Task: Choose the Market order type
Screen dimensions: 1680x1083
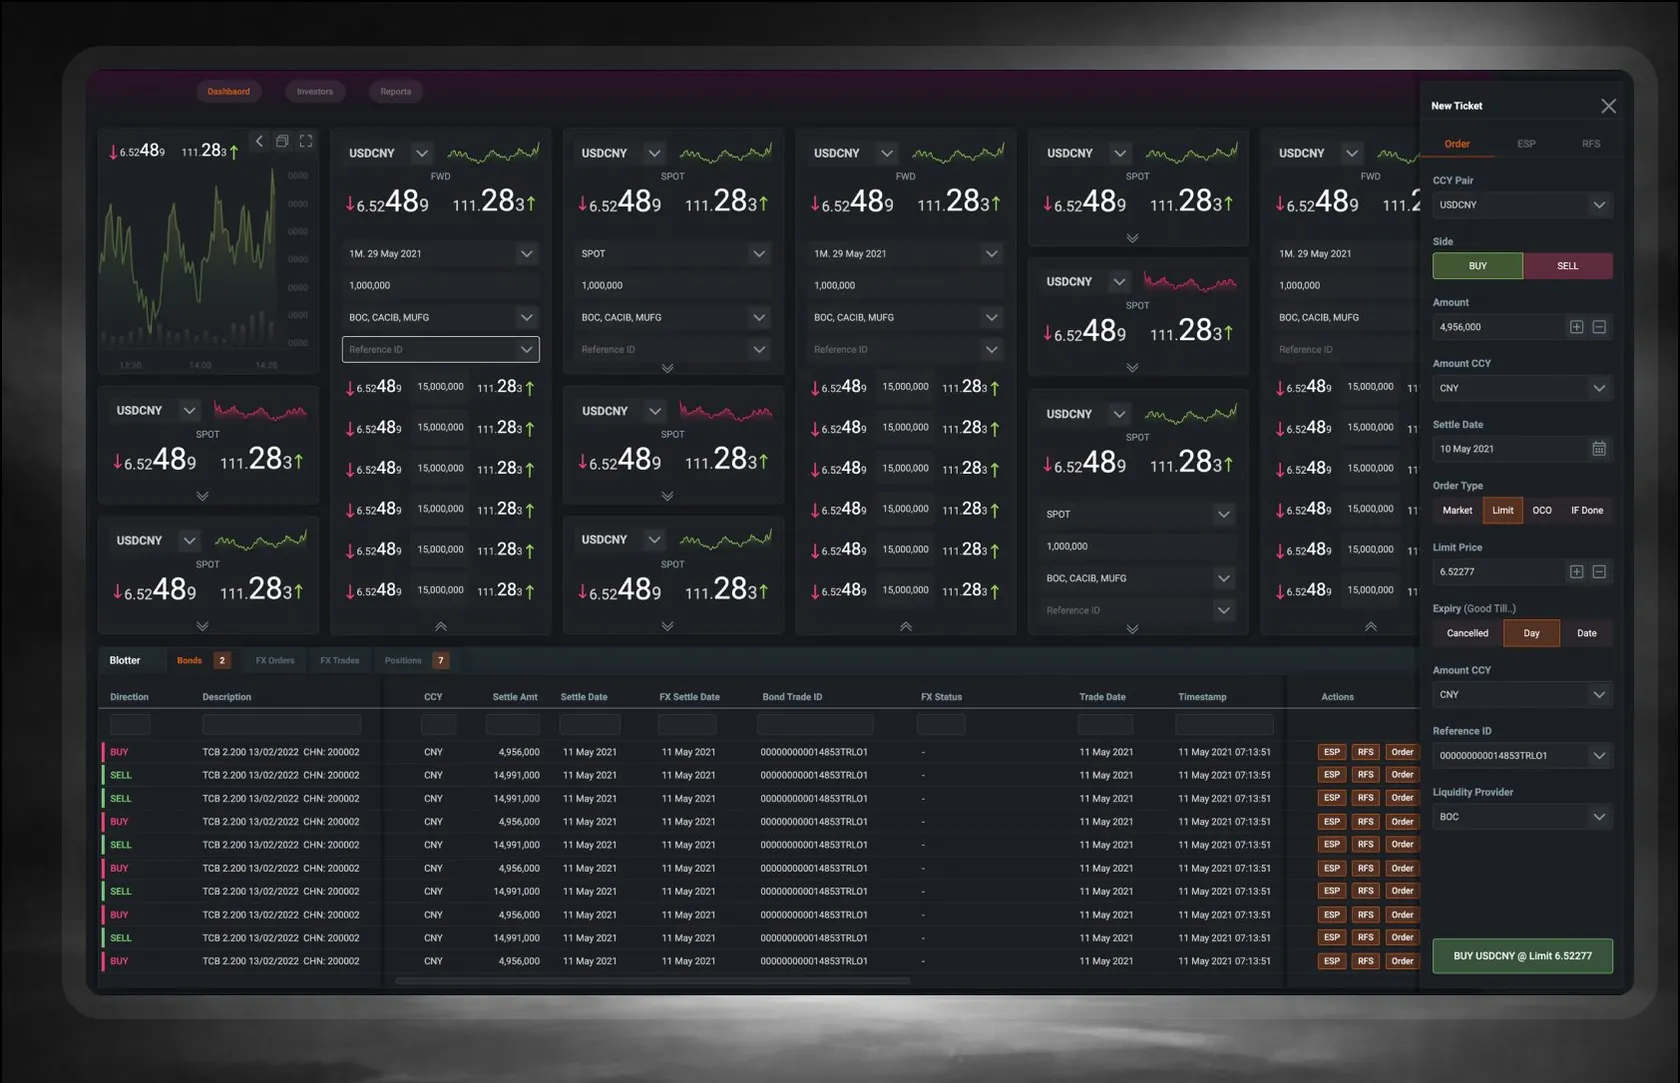Action: point(1457,511)
